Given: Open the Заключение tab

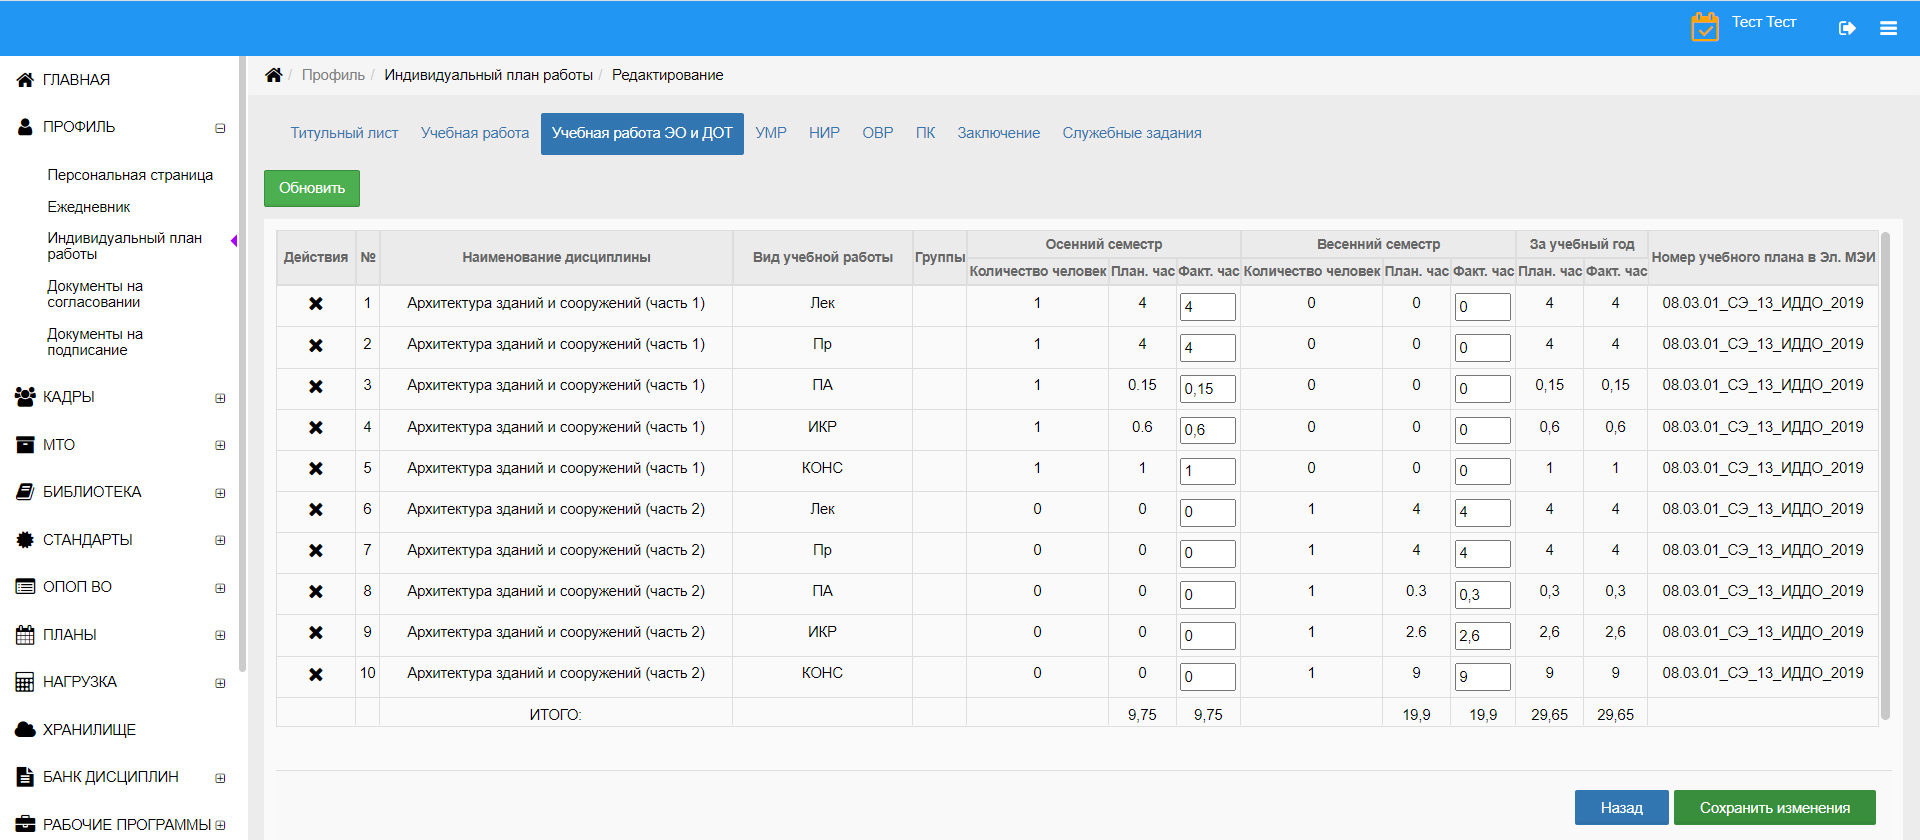Looking at the screenshot, I should pyautogui.click(x=998, y=133).
